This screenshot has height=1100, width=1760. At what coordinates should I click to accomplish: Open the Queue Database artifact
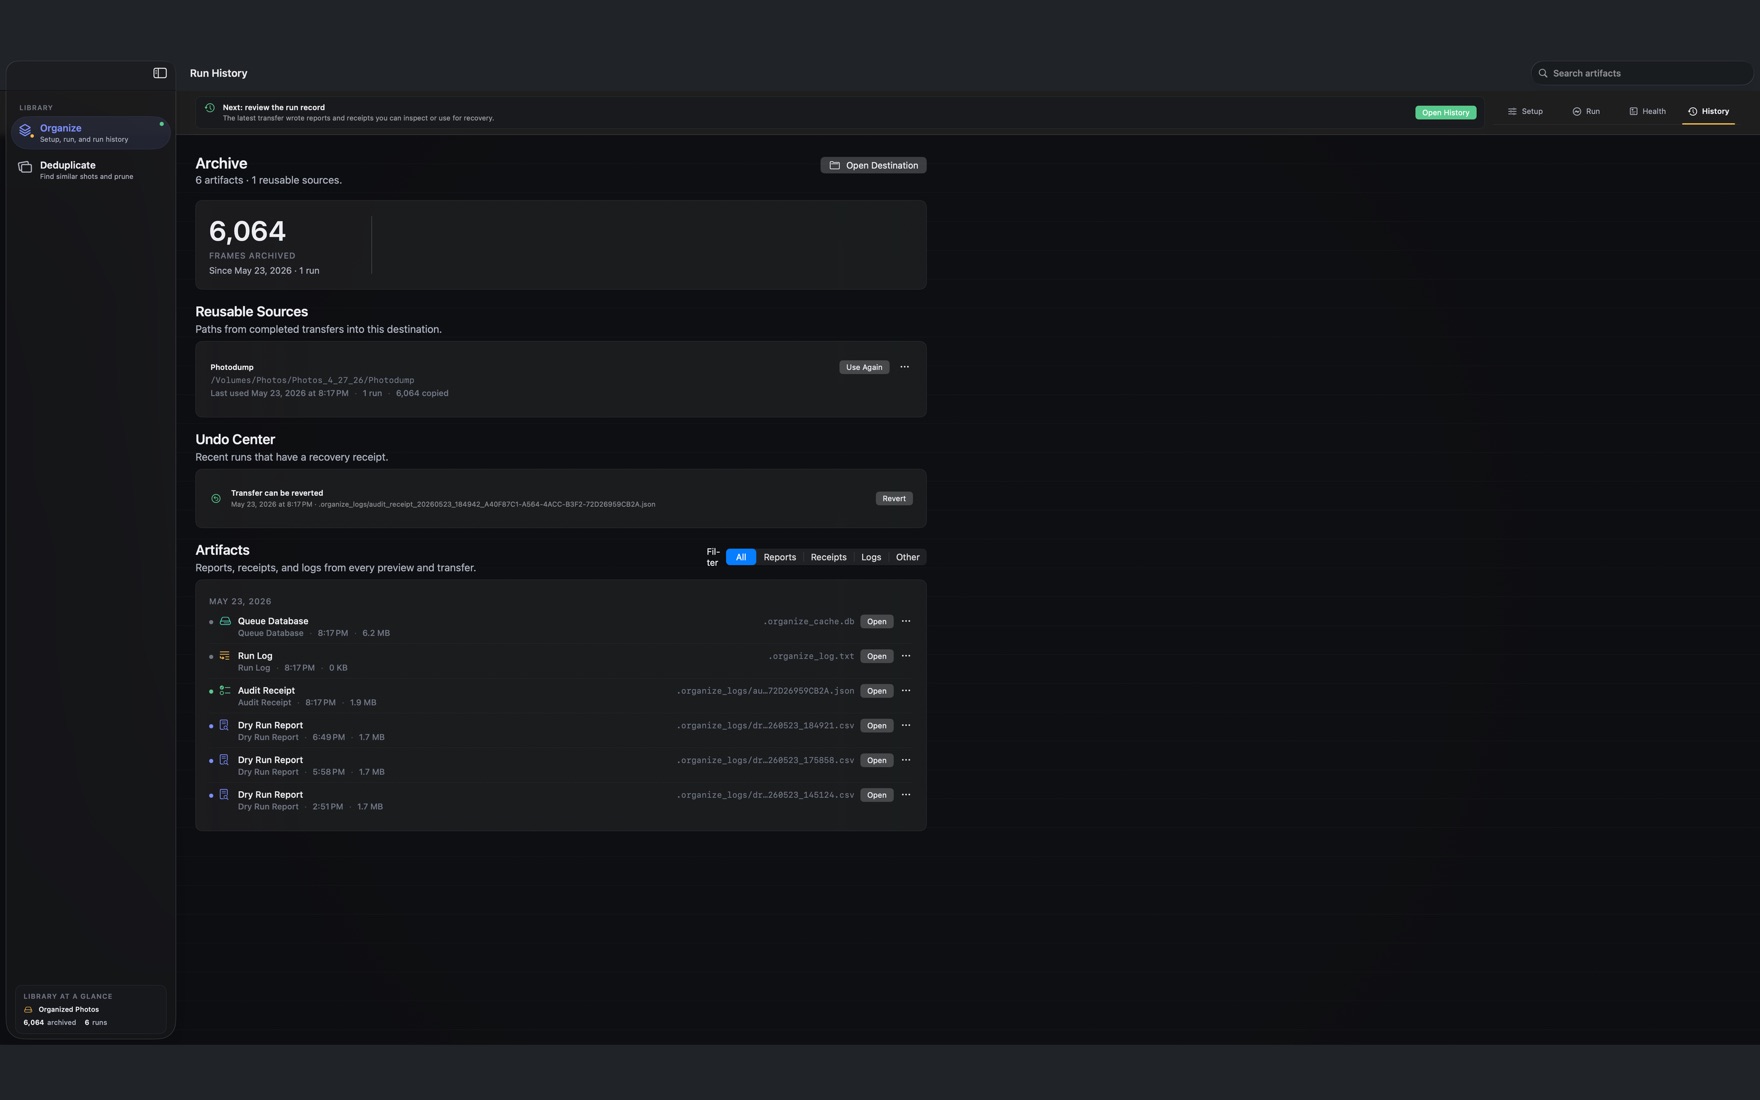click(877, 621)
